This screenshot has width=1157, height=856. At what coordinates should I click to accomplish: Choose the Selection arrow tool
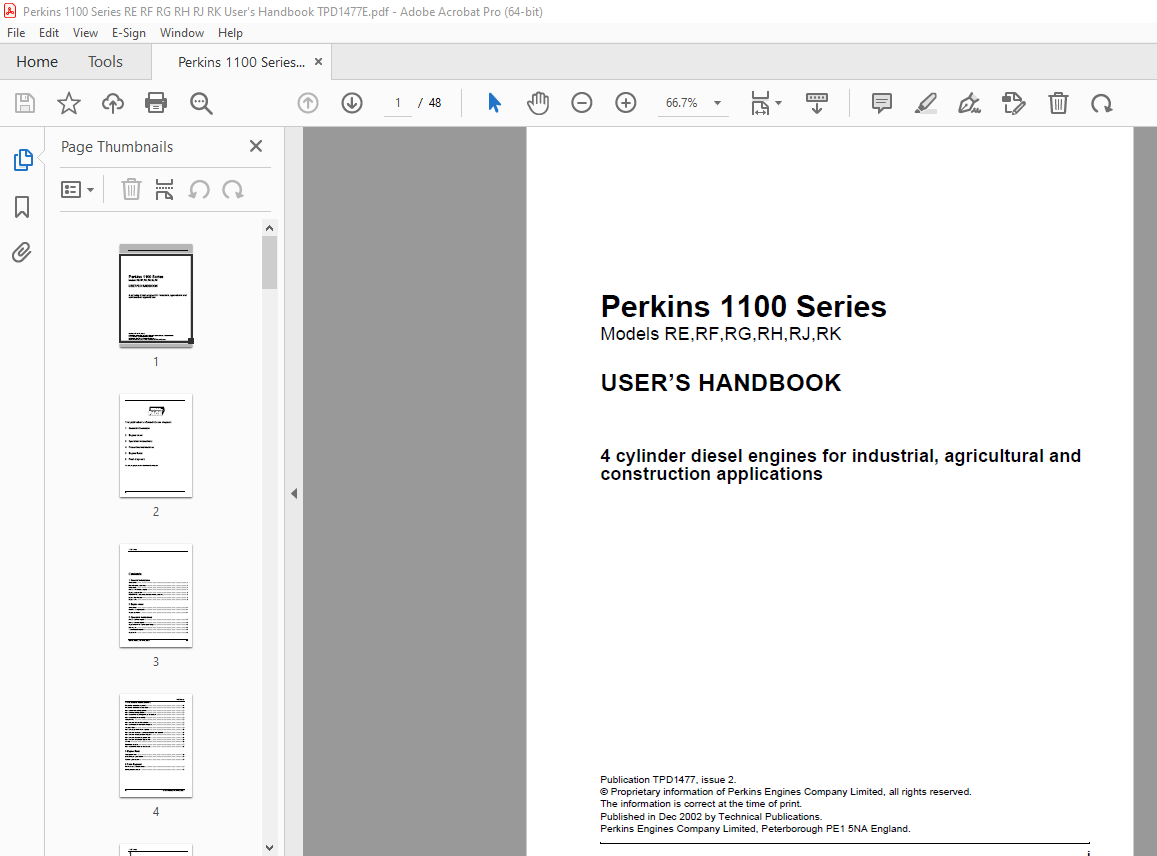click(494, 103)
